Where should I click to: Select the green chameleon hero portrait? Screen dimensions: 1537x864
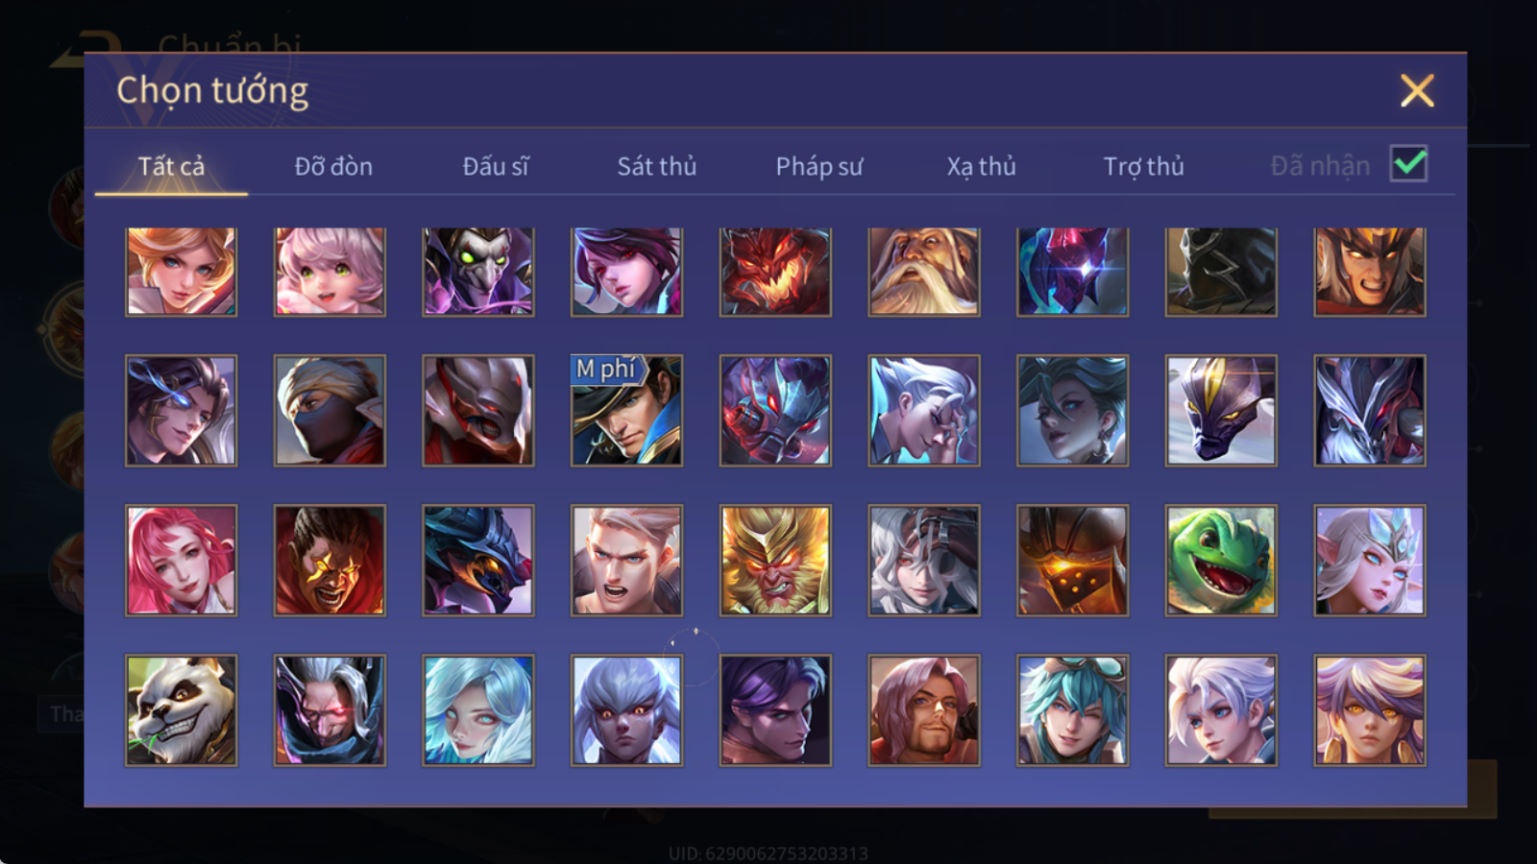(1221, 560)
